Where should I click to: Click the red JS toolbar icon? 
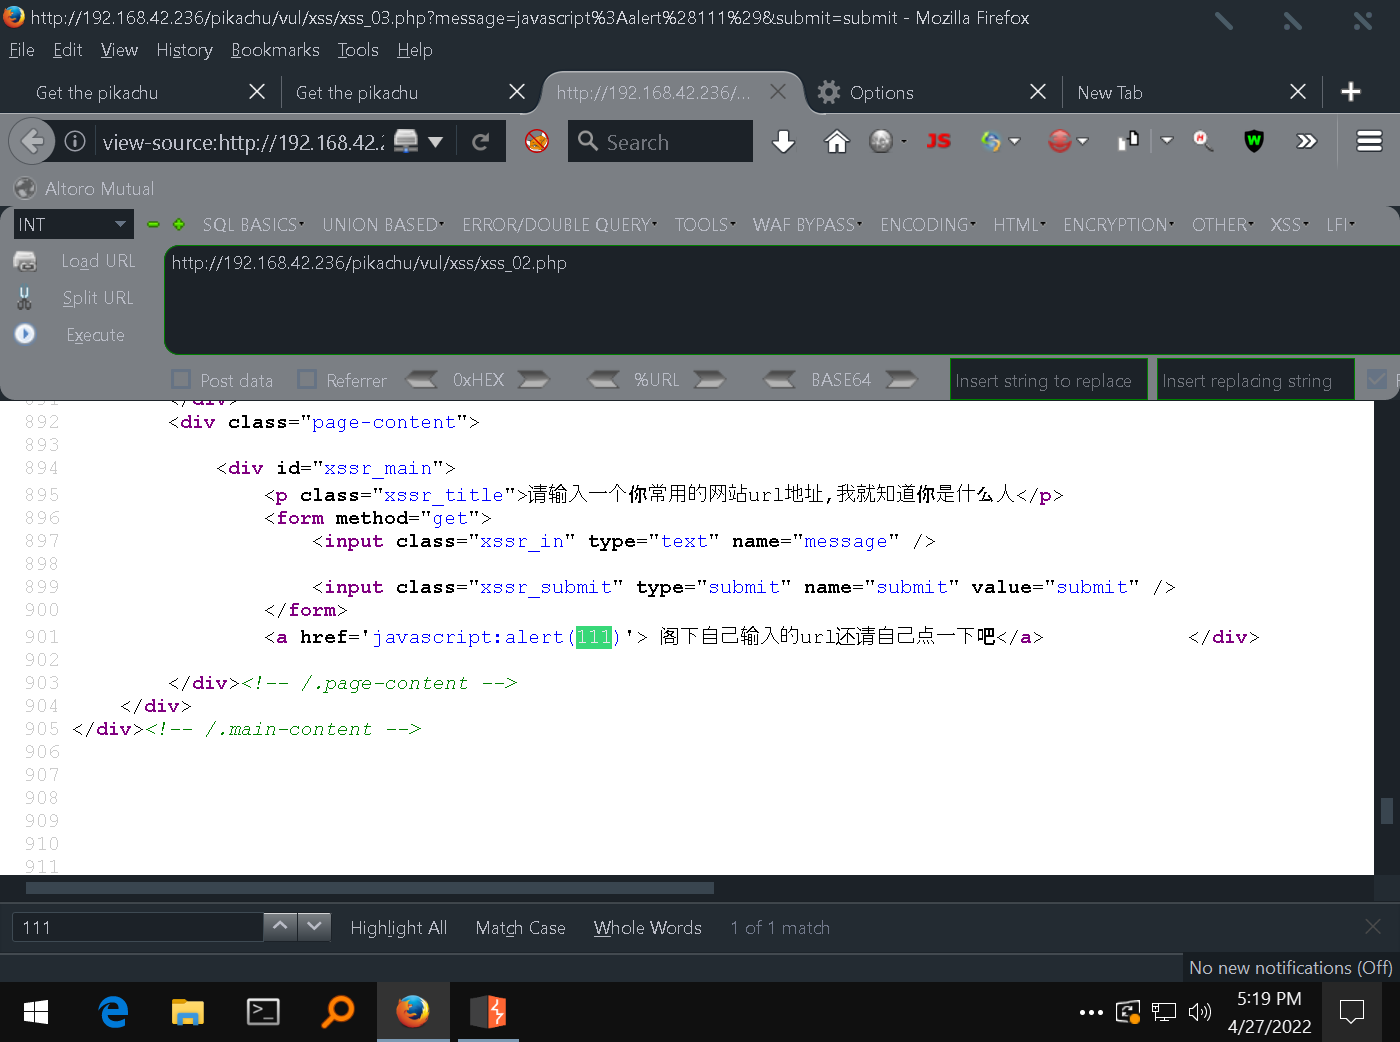(938, 141)
